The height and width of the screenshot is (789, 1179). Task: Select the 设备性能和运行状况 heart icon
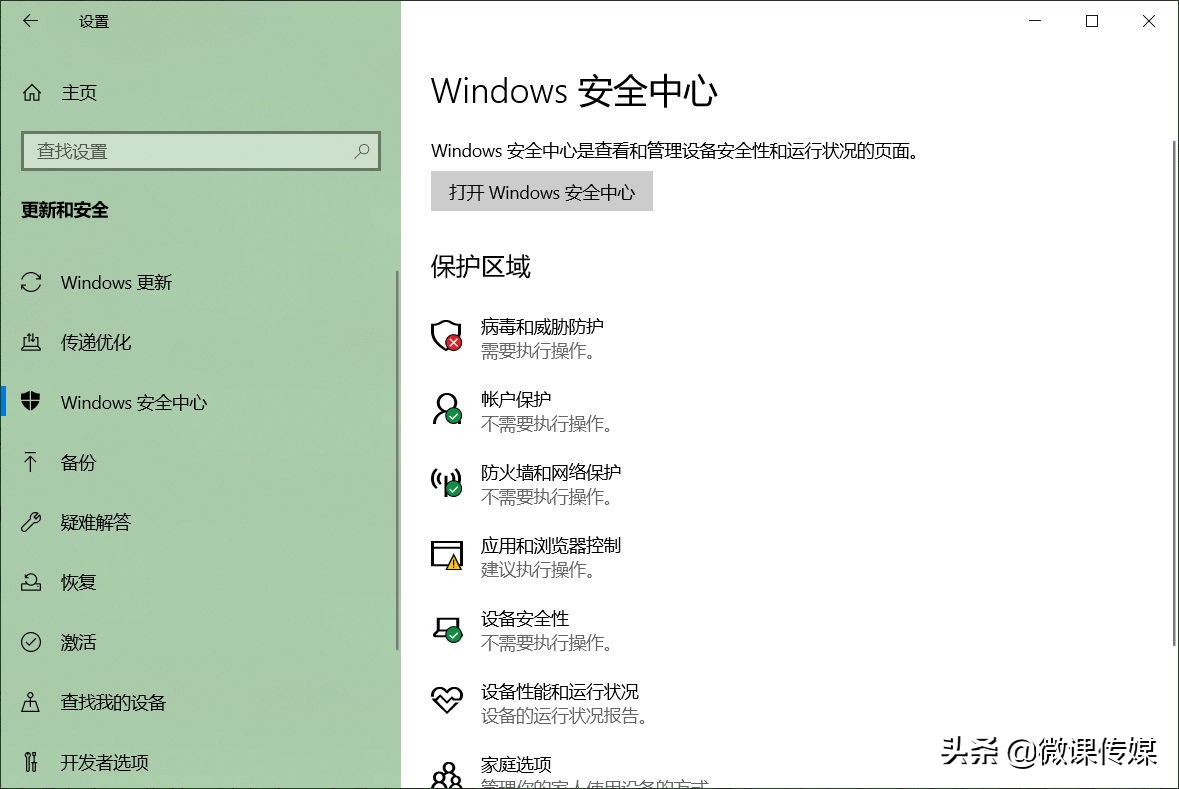point(446,702)
